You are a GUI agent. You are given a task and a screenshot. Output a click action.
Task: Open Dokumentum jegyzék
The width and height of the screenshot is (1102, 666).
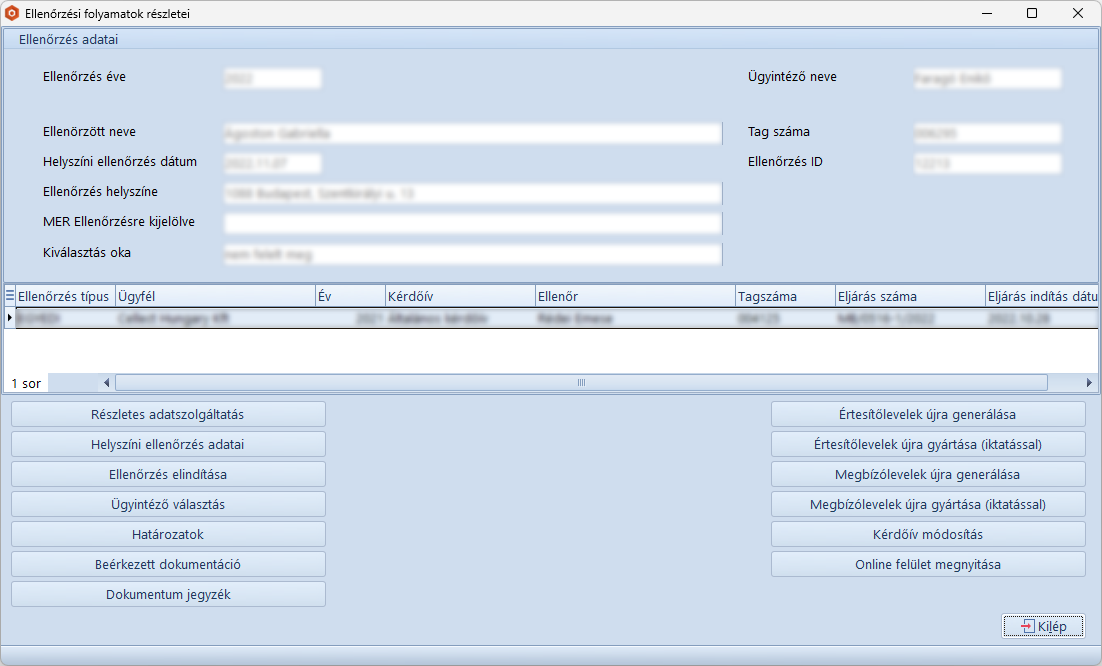(x=168, y=594)
